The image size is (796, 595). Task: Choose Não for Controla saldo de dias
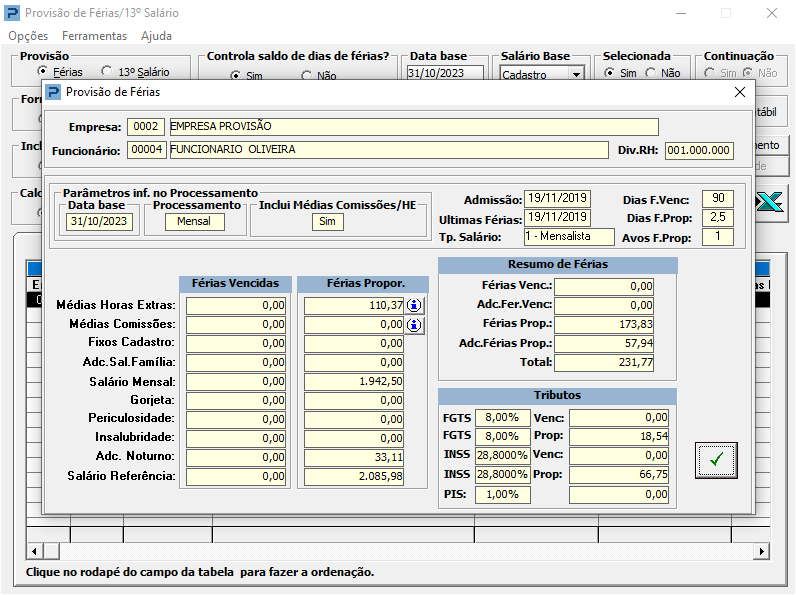(307, 75)
